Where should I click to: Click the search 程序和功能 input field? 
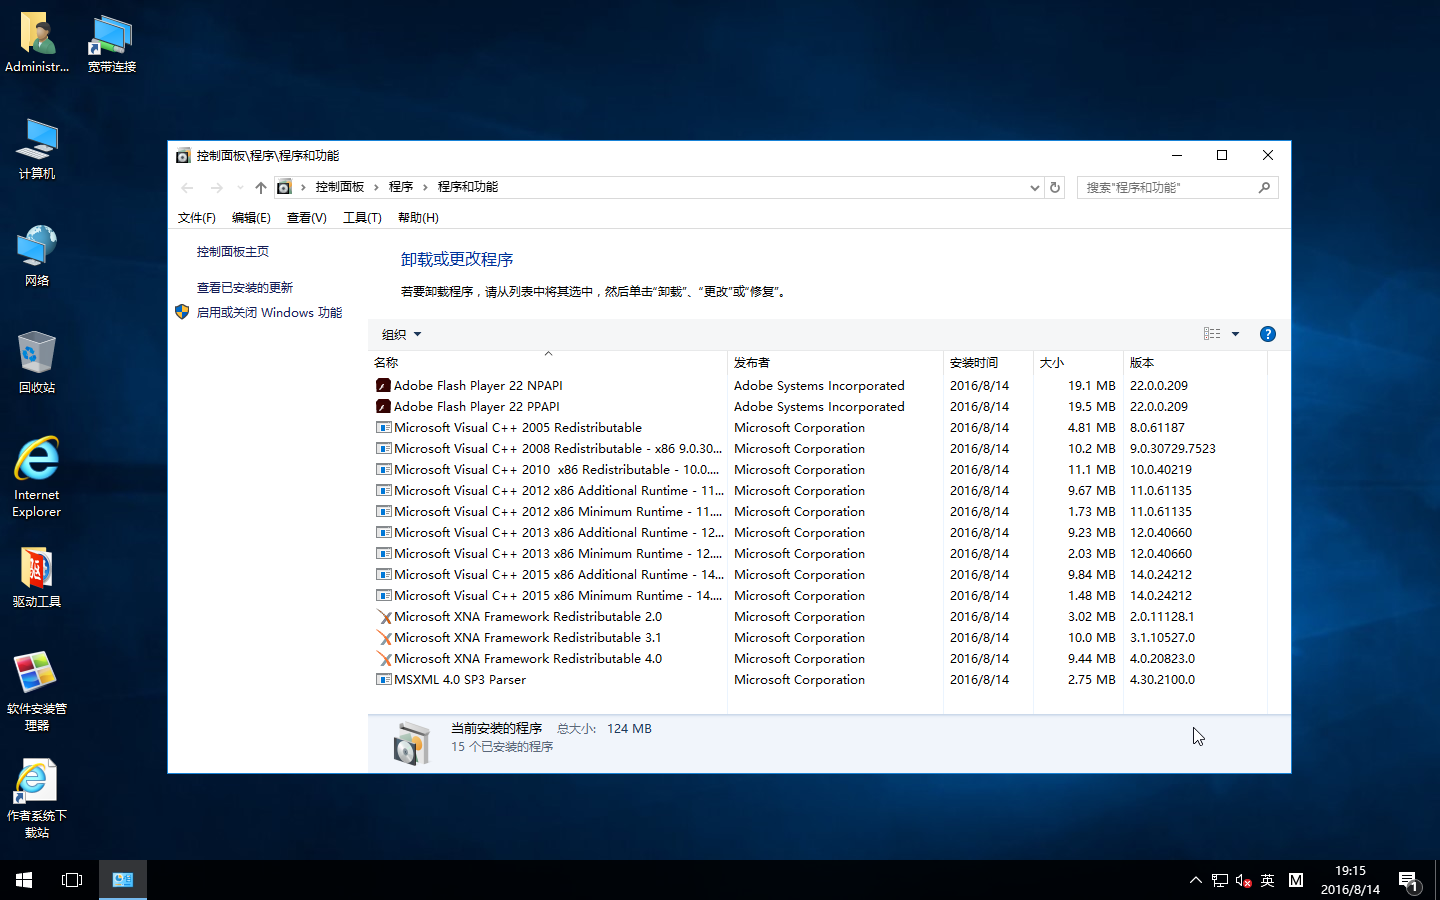point(1168,187)
